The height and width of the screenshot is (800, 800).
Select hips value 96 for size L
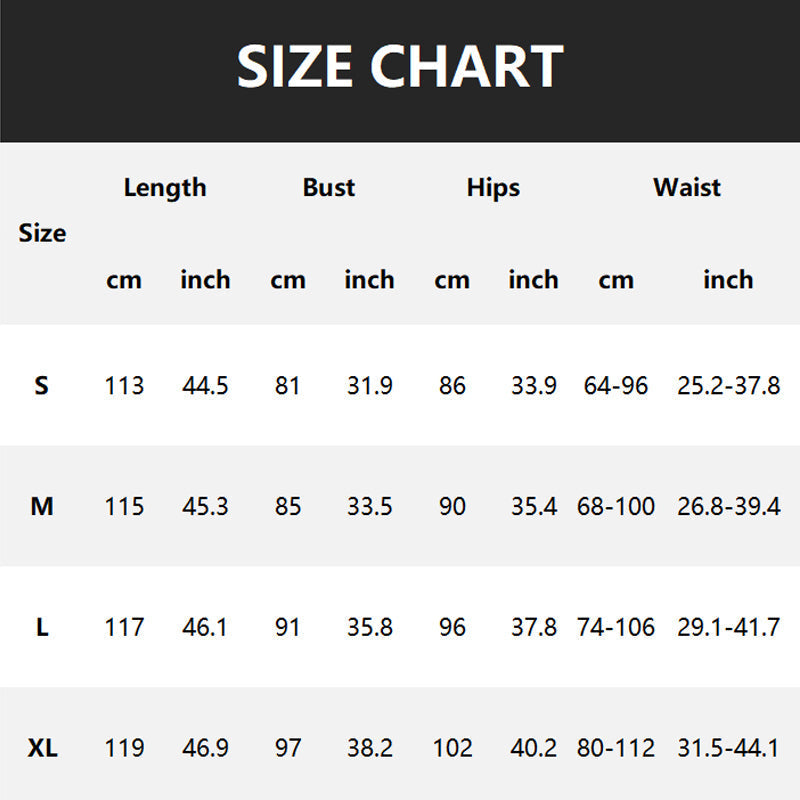pyautogui.click(x=452, y=627)
